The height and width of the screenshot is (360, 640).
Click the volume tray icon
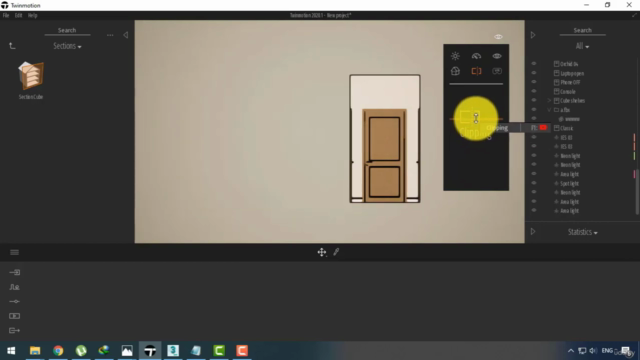(593, 351)
